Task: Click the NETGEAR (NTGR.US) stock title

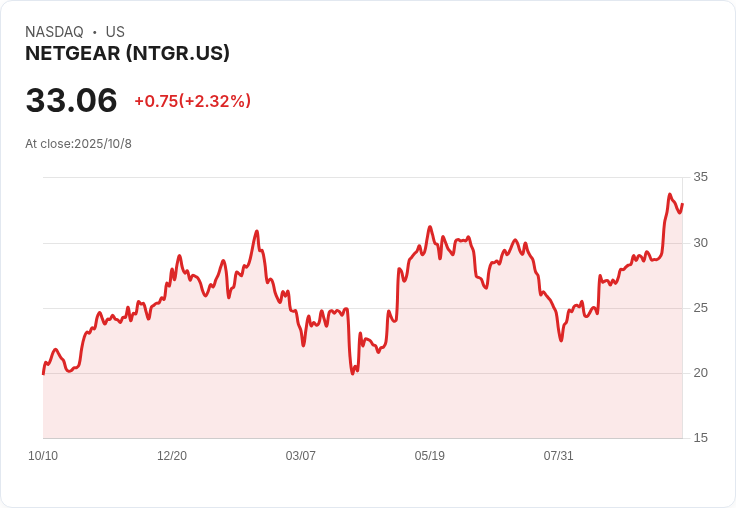Action: coord(127,54)
